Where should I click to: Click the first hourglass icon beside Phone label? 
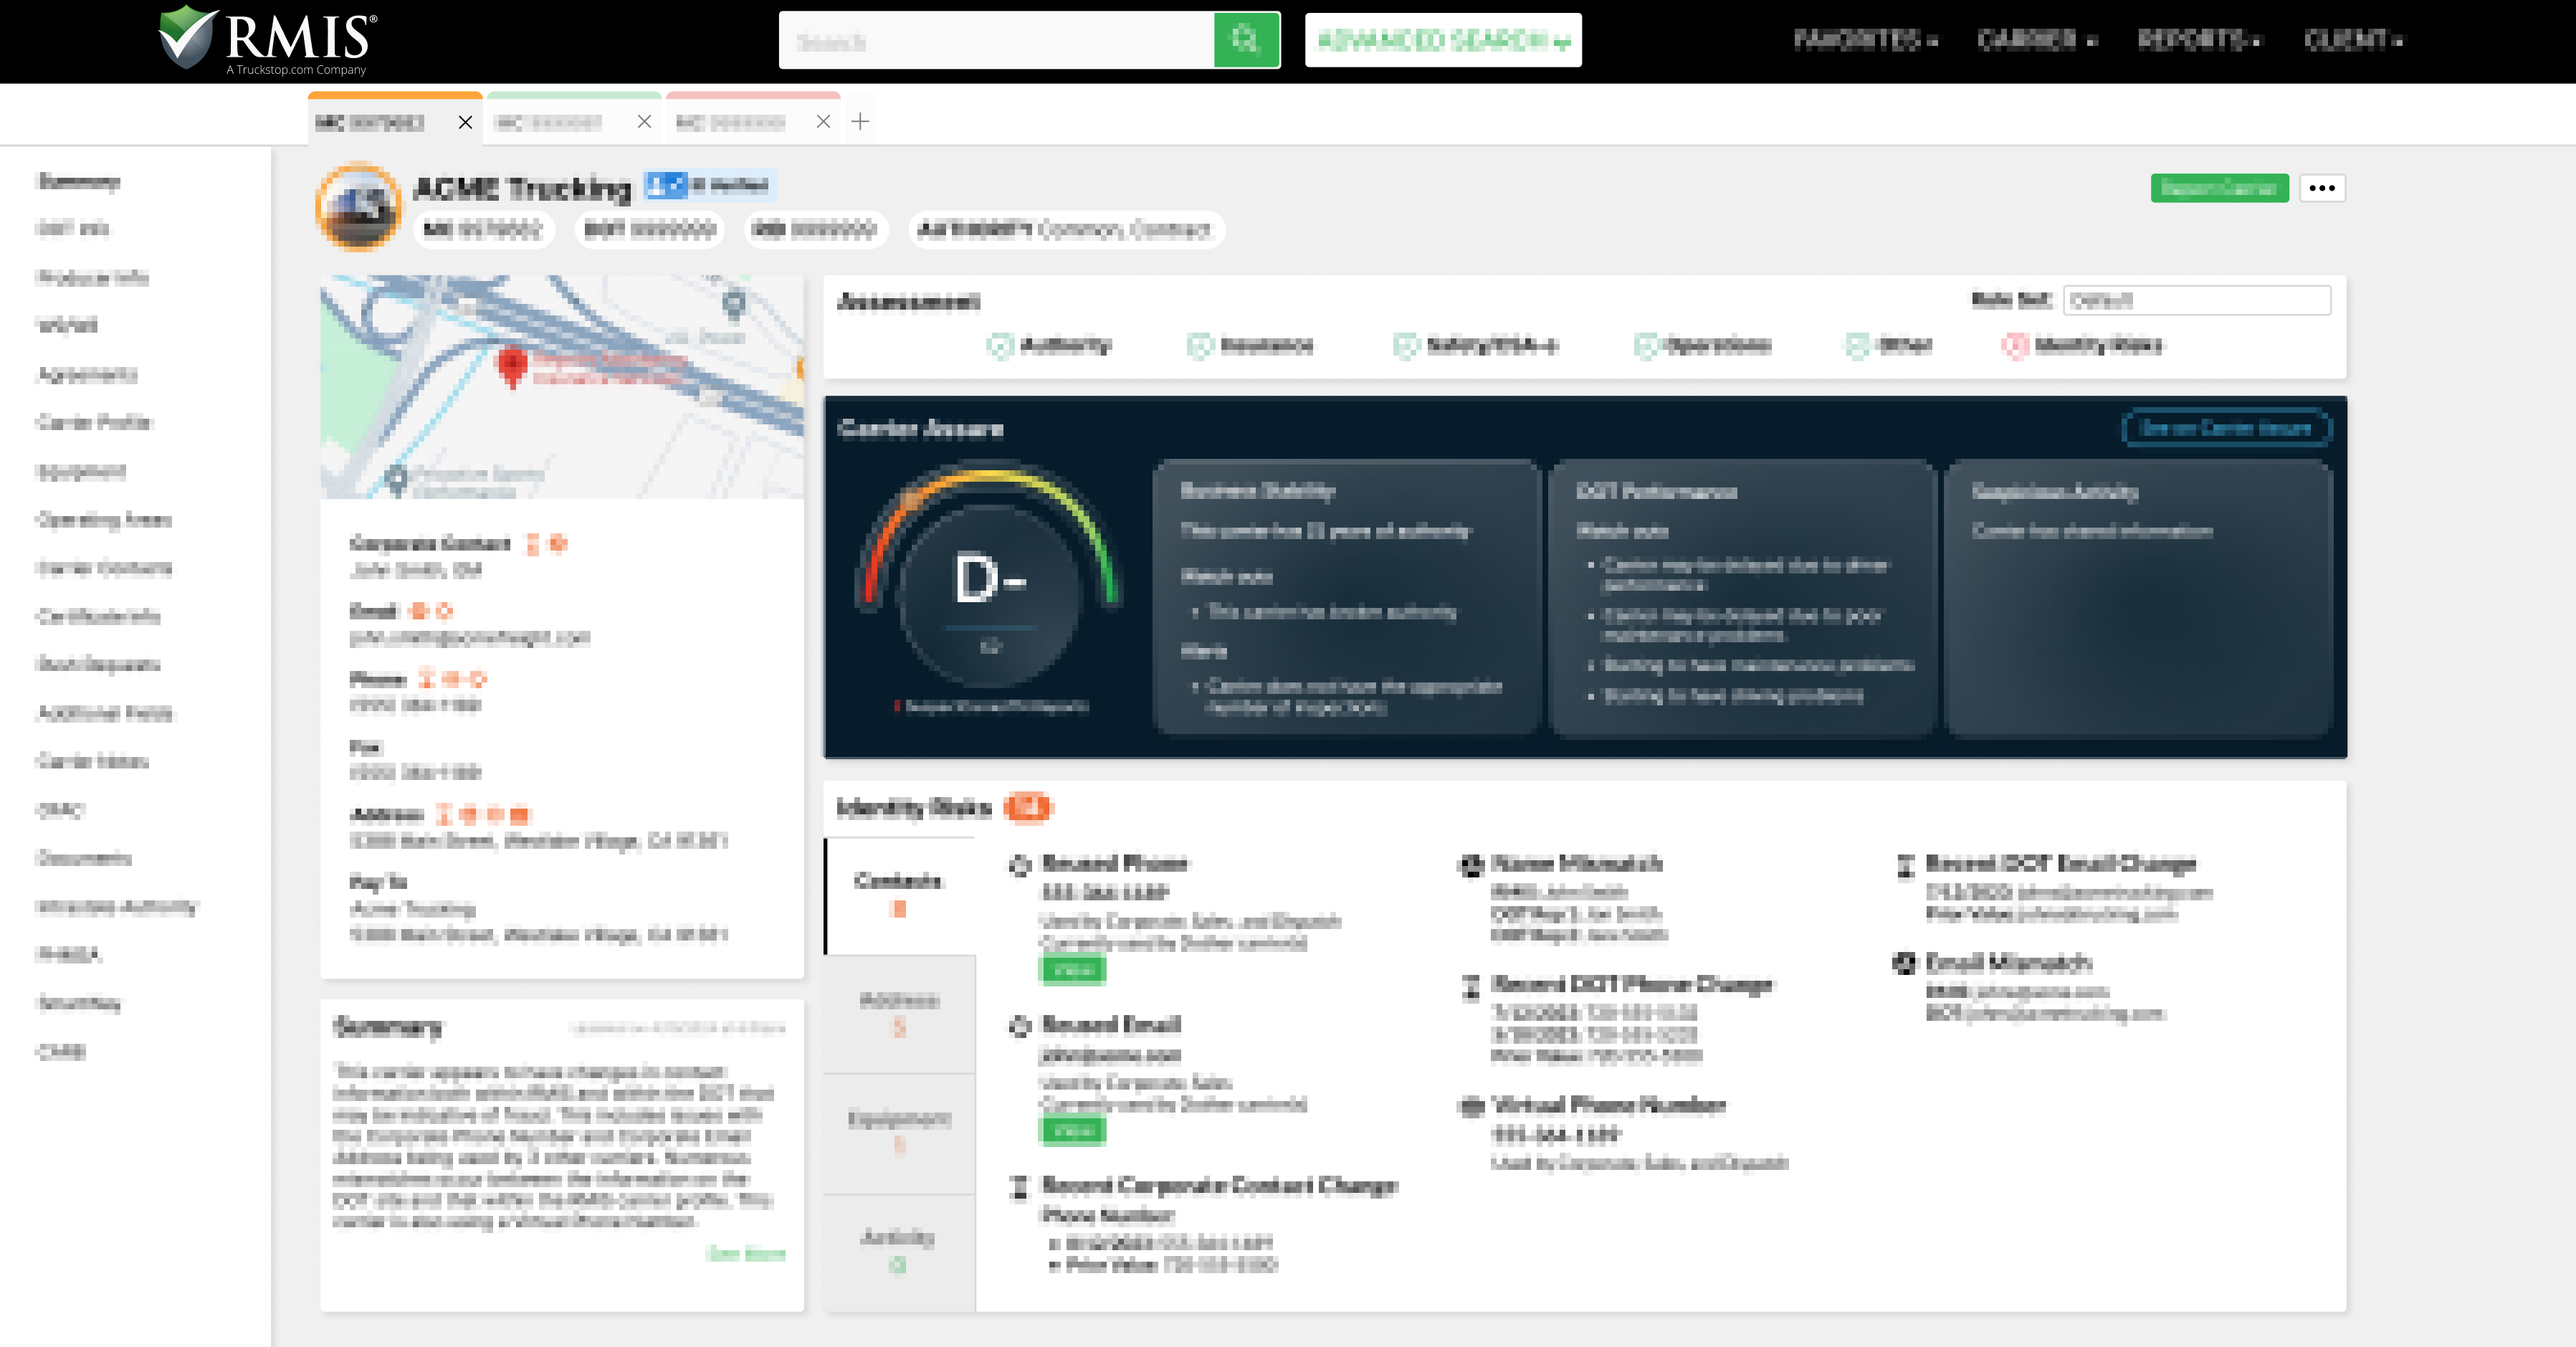click(426, 679)
